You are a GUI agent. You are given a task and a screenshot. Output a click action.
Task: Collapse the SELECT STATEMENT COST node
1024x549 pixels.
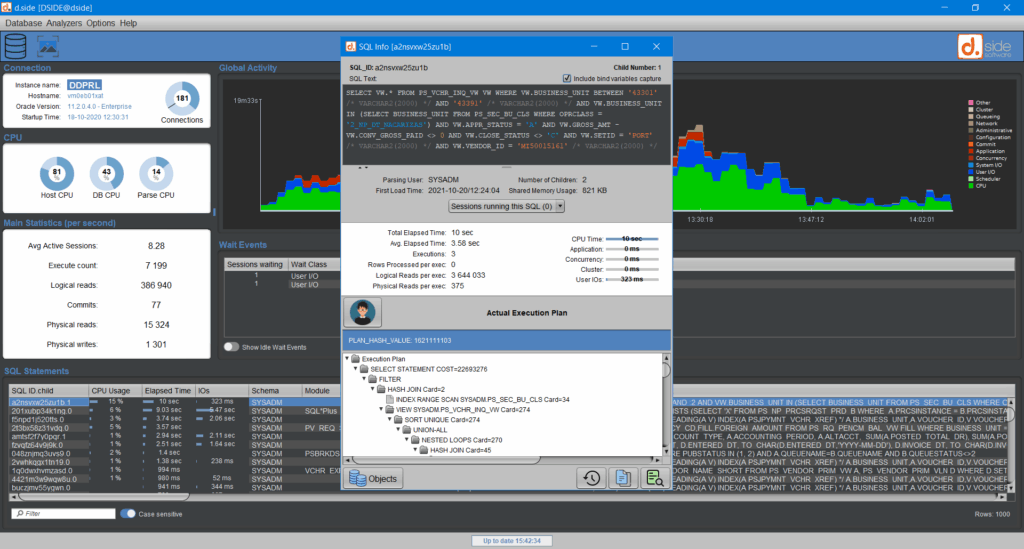[356, 369]
